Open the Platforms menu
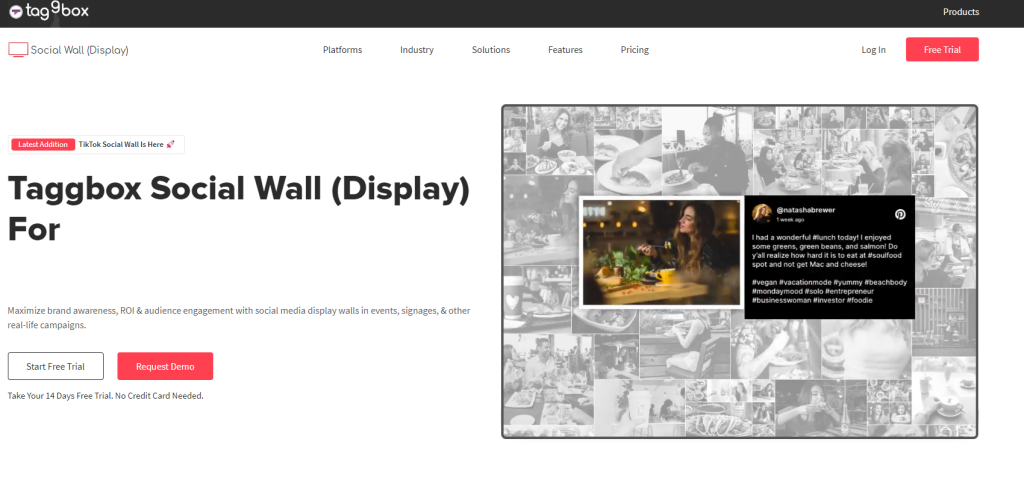Image resolution: width=1024 pixels, height=480 pixels. (x=342, y=50)
